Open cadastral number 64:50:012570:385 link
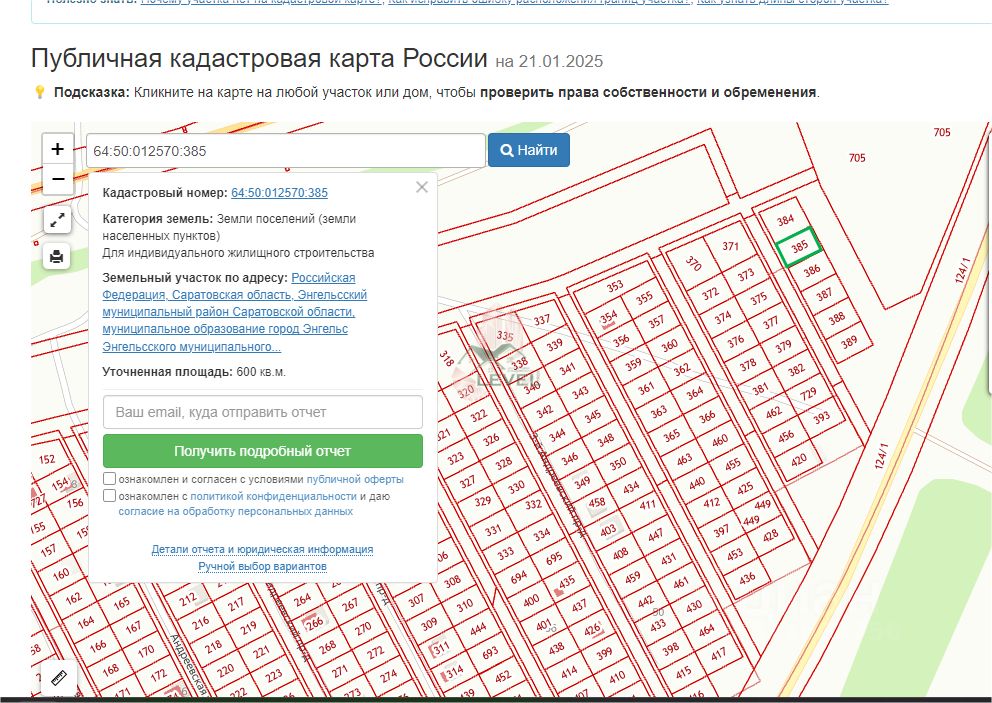 point(279,192)
